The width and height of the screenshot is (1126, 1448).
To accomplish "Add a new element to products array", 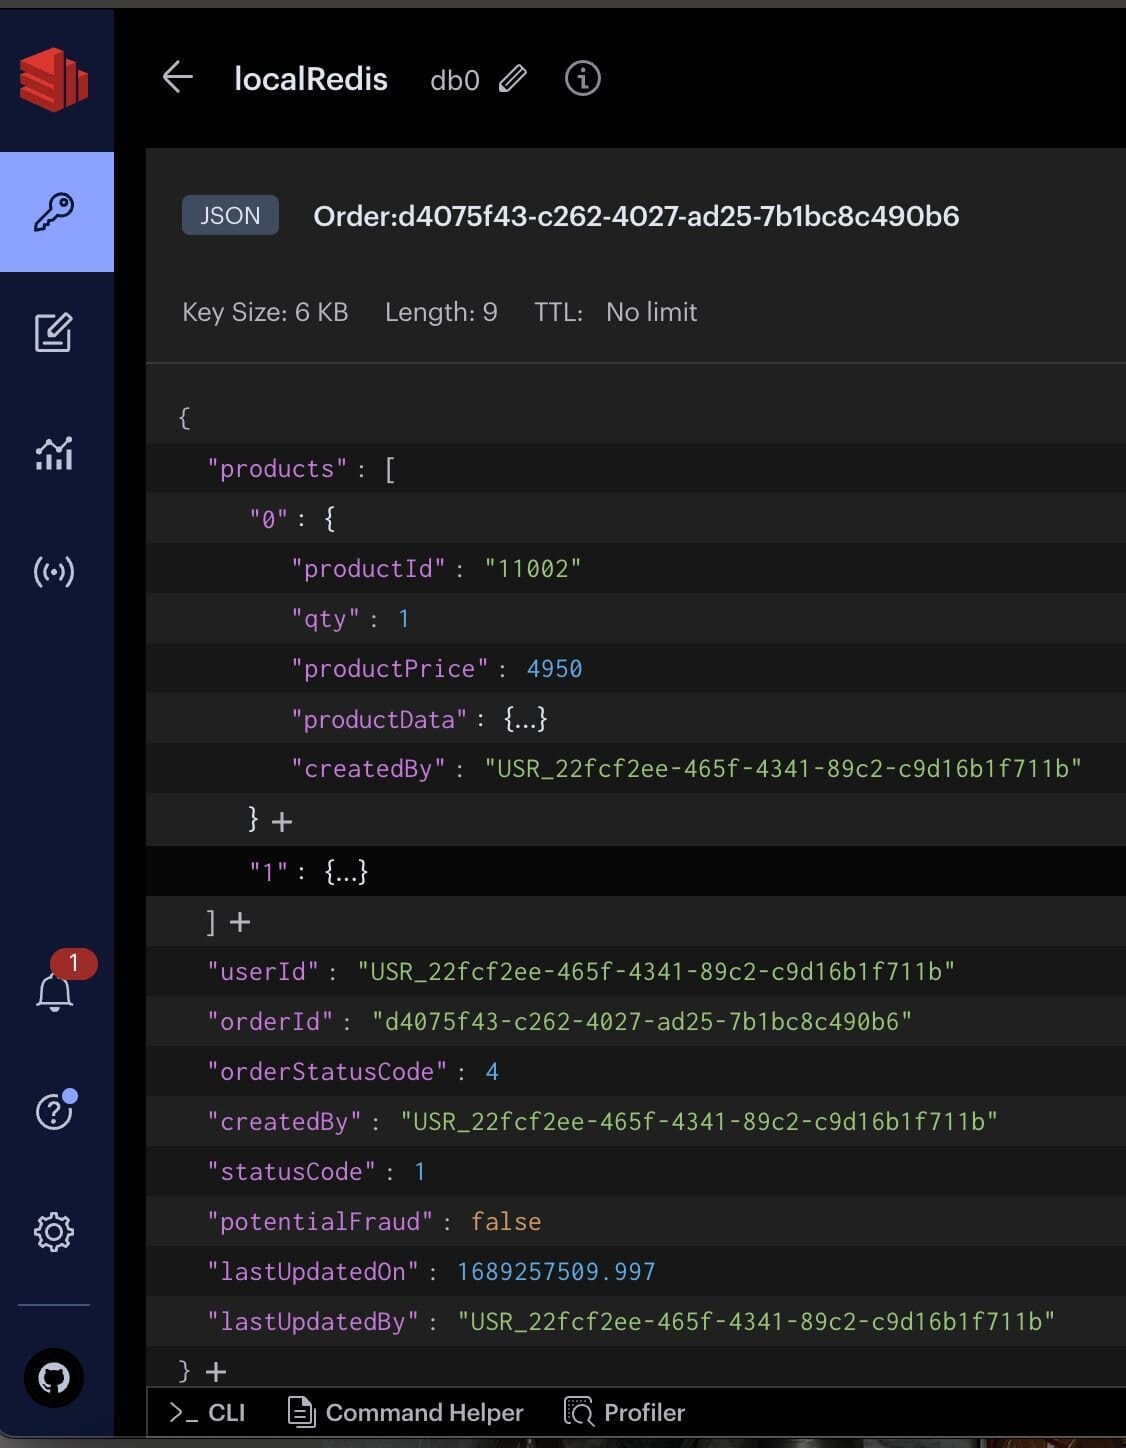I will coord(240,921).
